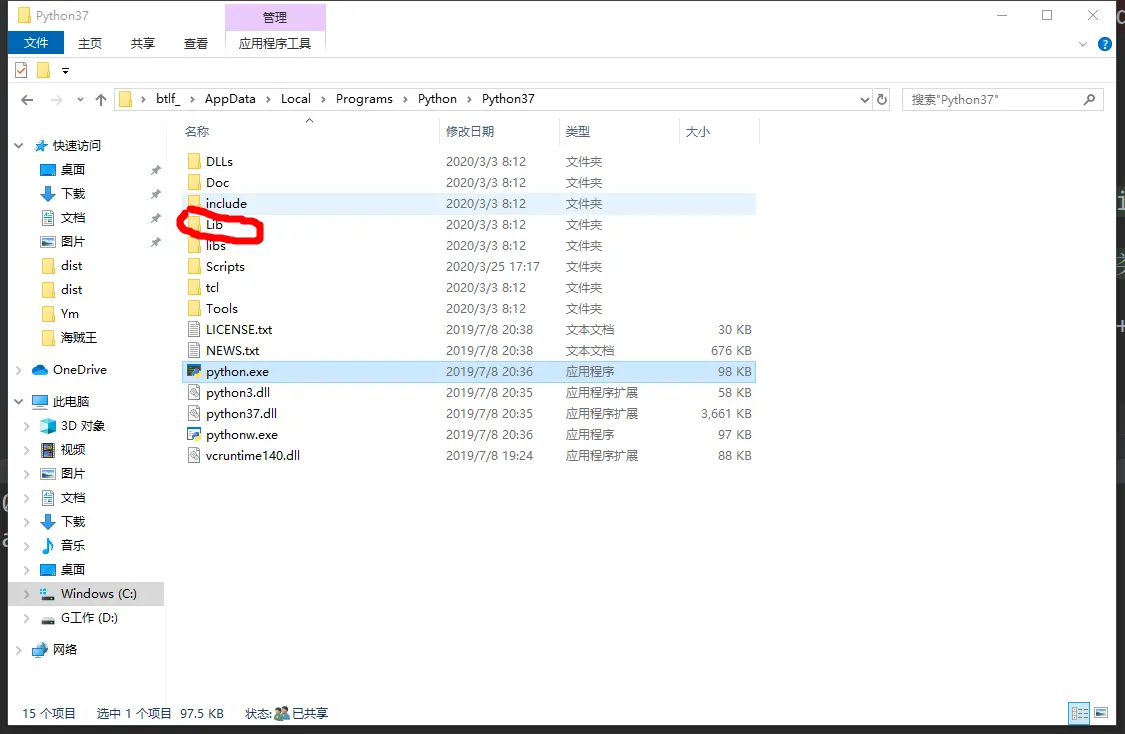Click the LICENSE.txt document icon
The image size is (1125, 734).
tap(194, 329)
